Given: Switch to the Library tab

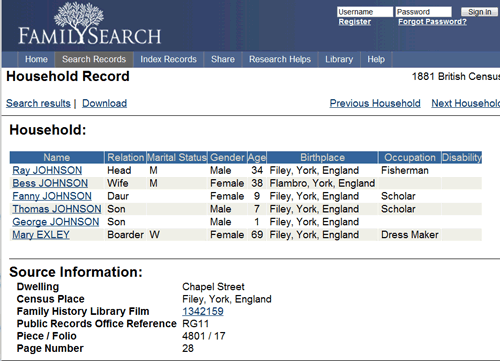Looking at the screenshot, I should coord(339,59).
